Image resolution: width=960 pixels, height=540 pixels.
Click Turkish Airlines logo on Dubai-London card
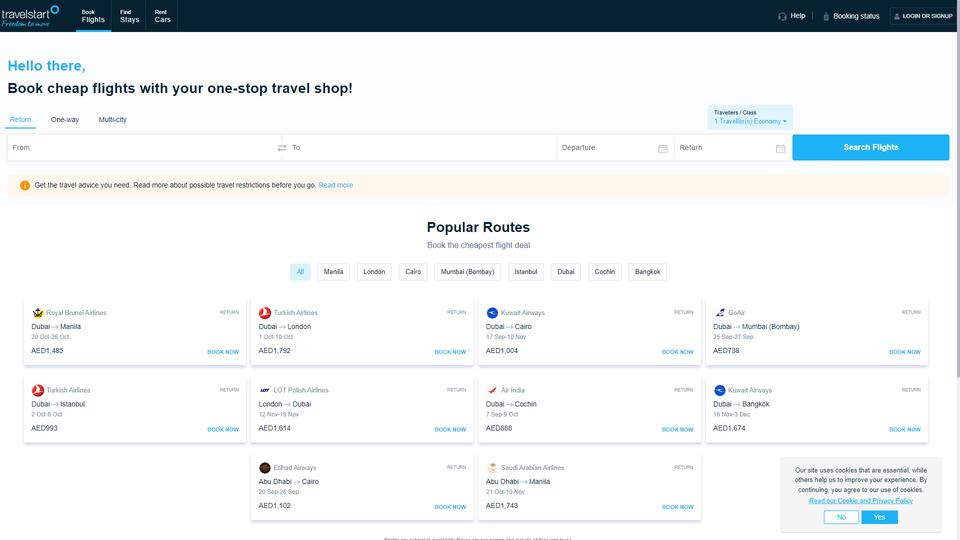coord(264,313)
